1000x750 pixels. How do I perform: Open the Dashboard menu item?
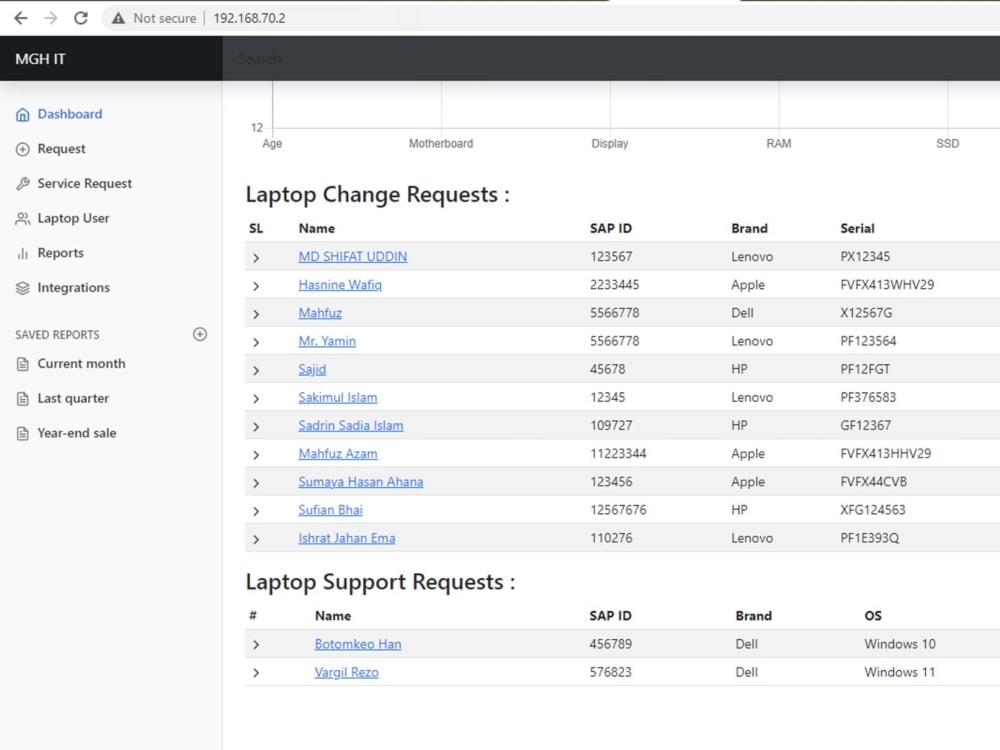70,114
